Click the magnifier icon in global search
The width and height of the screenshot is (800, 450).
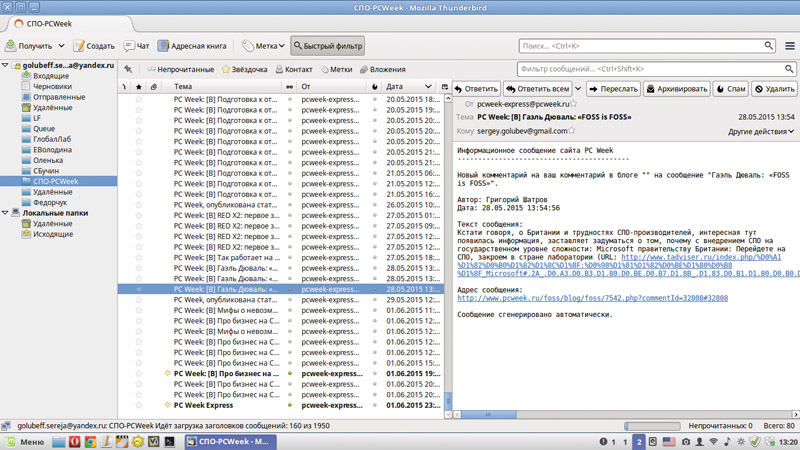(x=768, y=45)
